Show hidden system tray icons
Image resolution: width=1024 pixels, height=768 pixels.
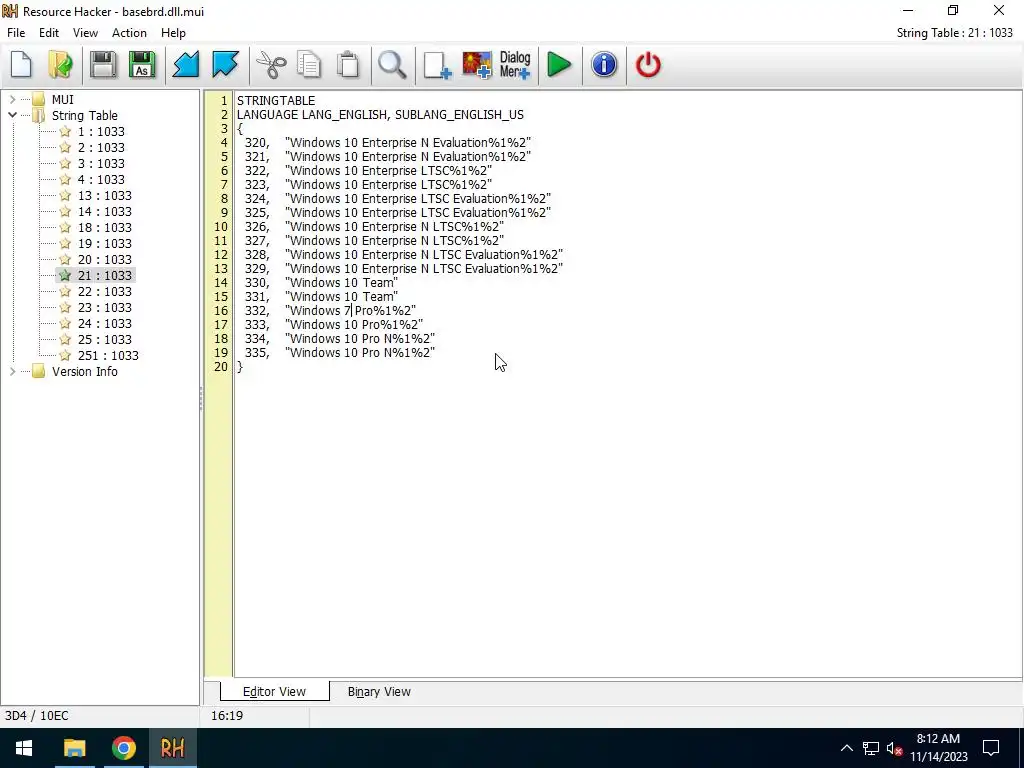[846, 748]
